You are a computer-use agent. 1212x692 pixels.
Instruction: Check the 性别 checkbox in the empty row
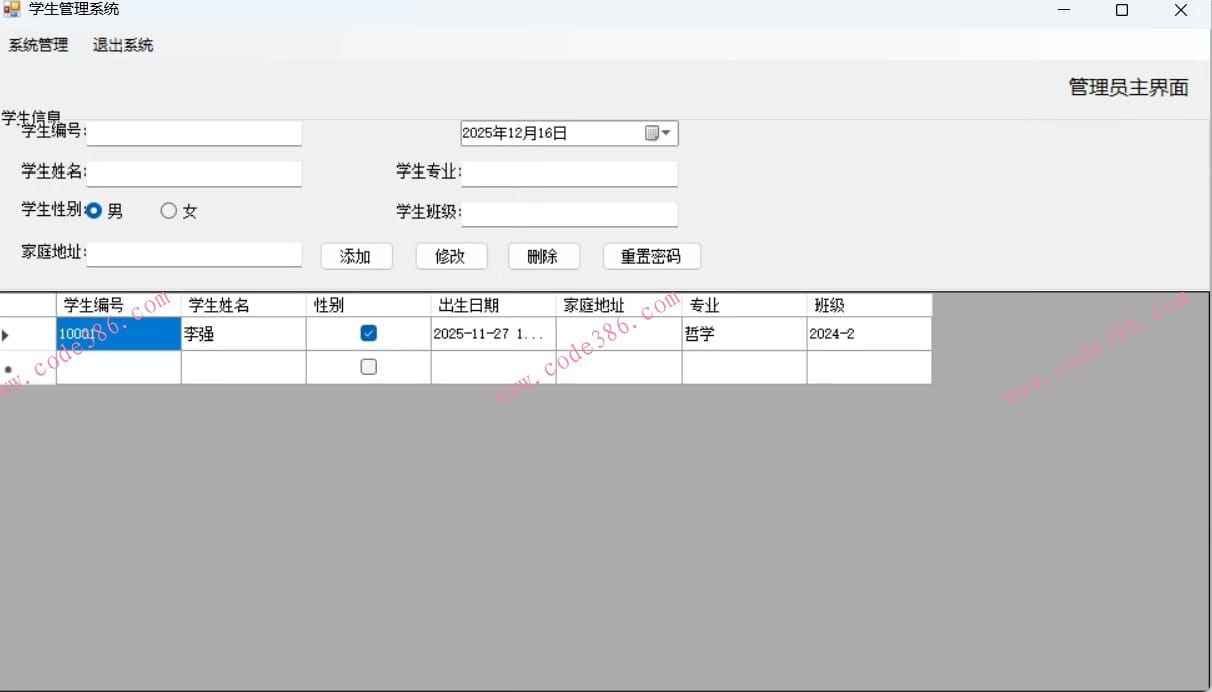pyautogui.click(x=368, y=366)
